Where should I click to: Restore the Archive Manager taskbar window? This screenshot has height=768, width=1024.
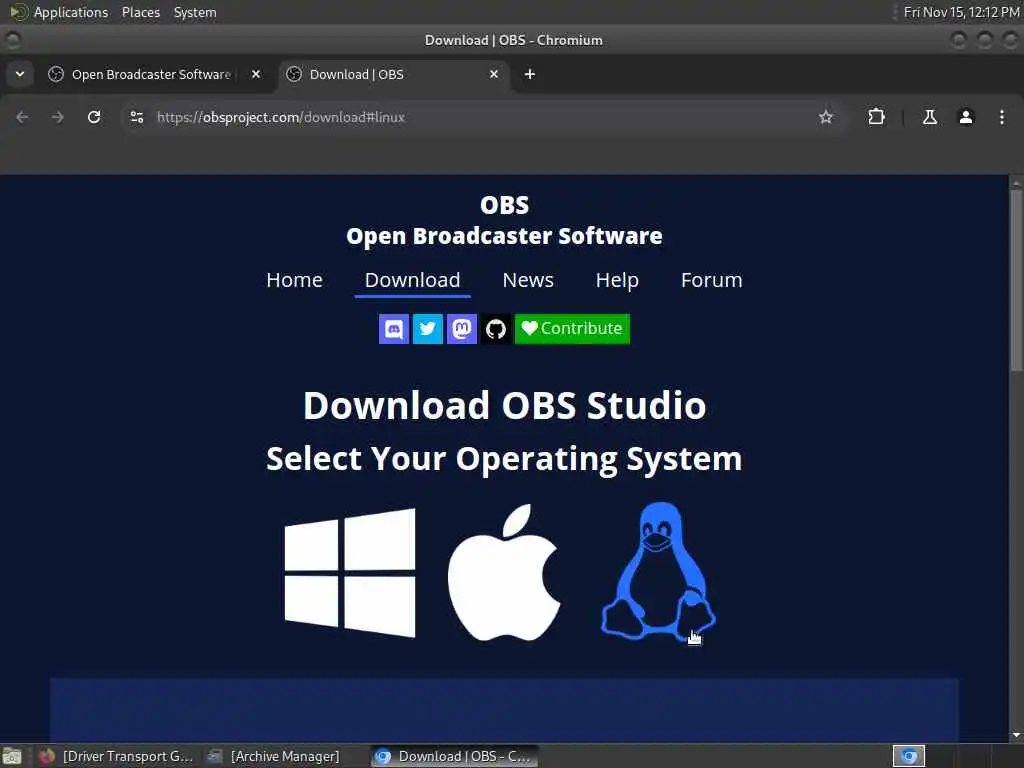(274, 756)
